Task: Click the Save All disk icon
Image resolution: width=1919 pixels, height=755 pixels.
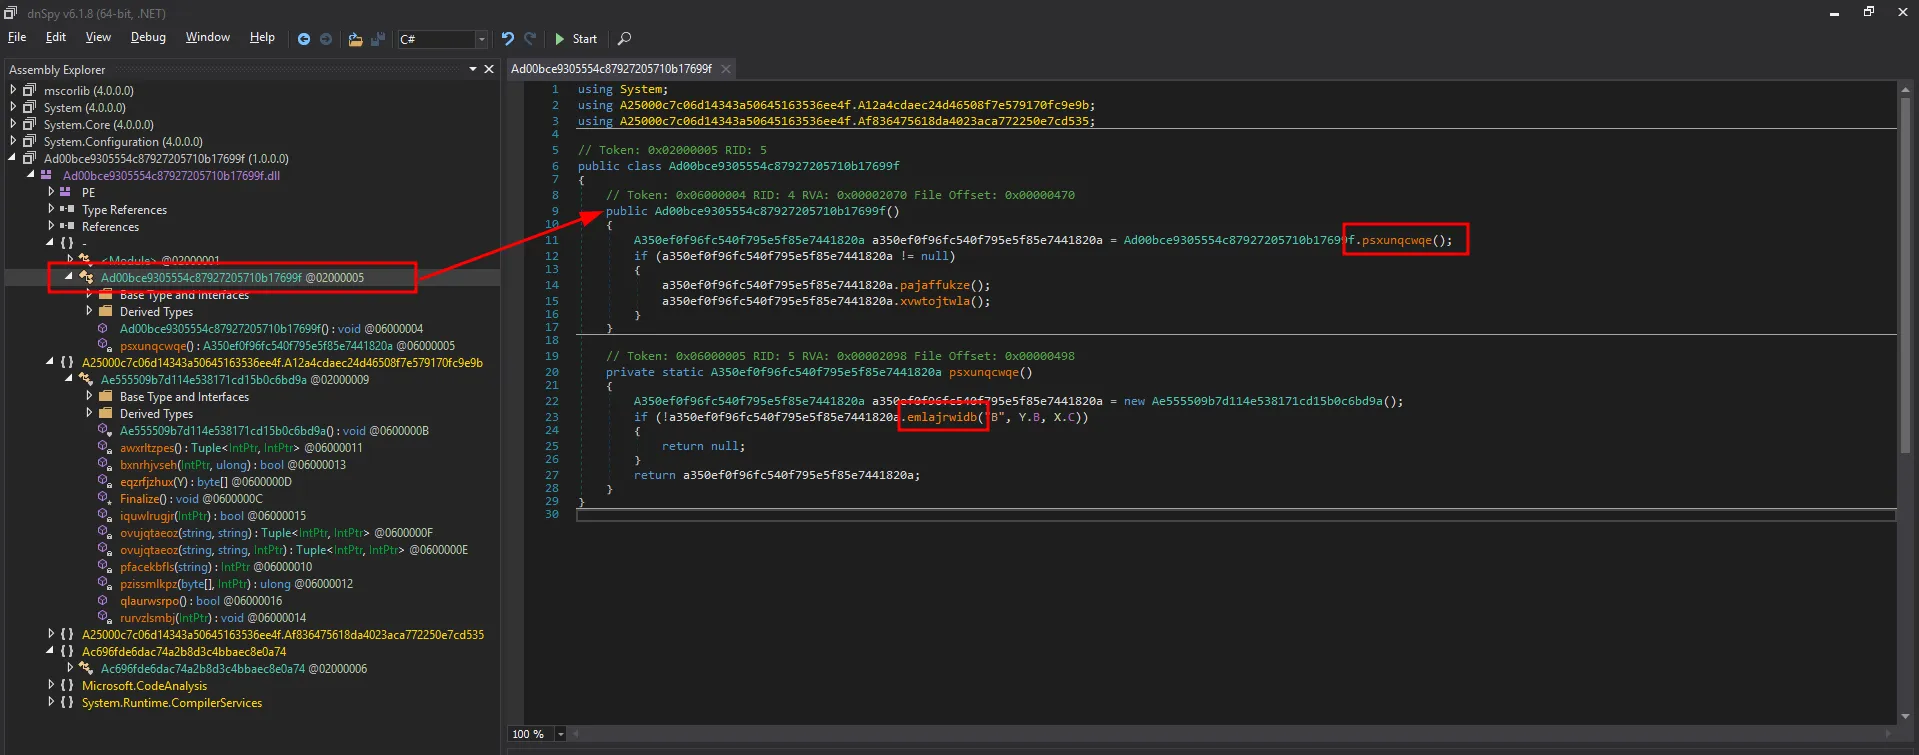Action: click(378, 39)
